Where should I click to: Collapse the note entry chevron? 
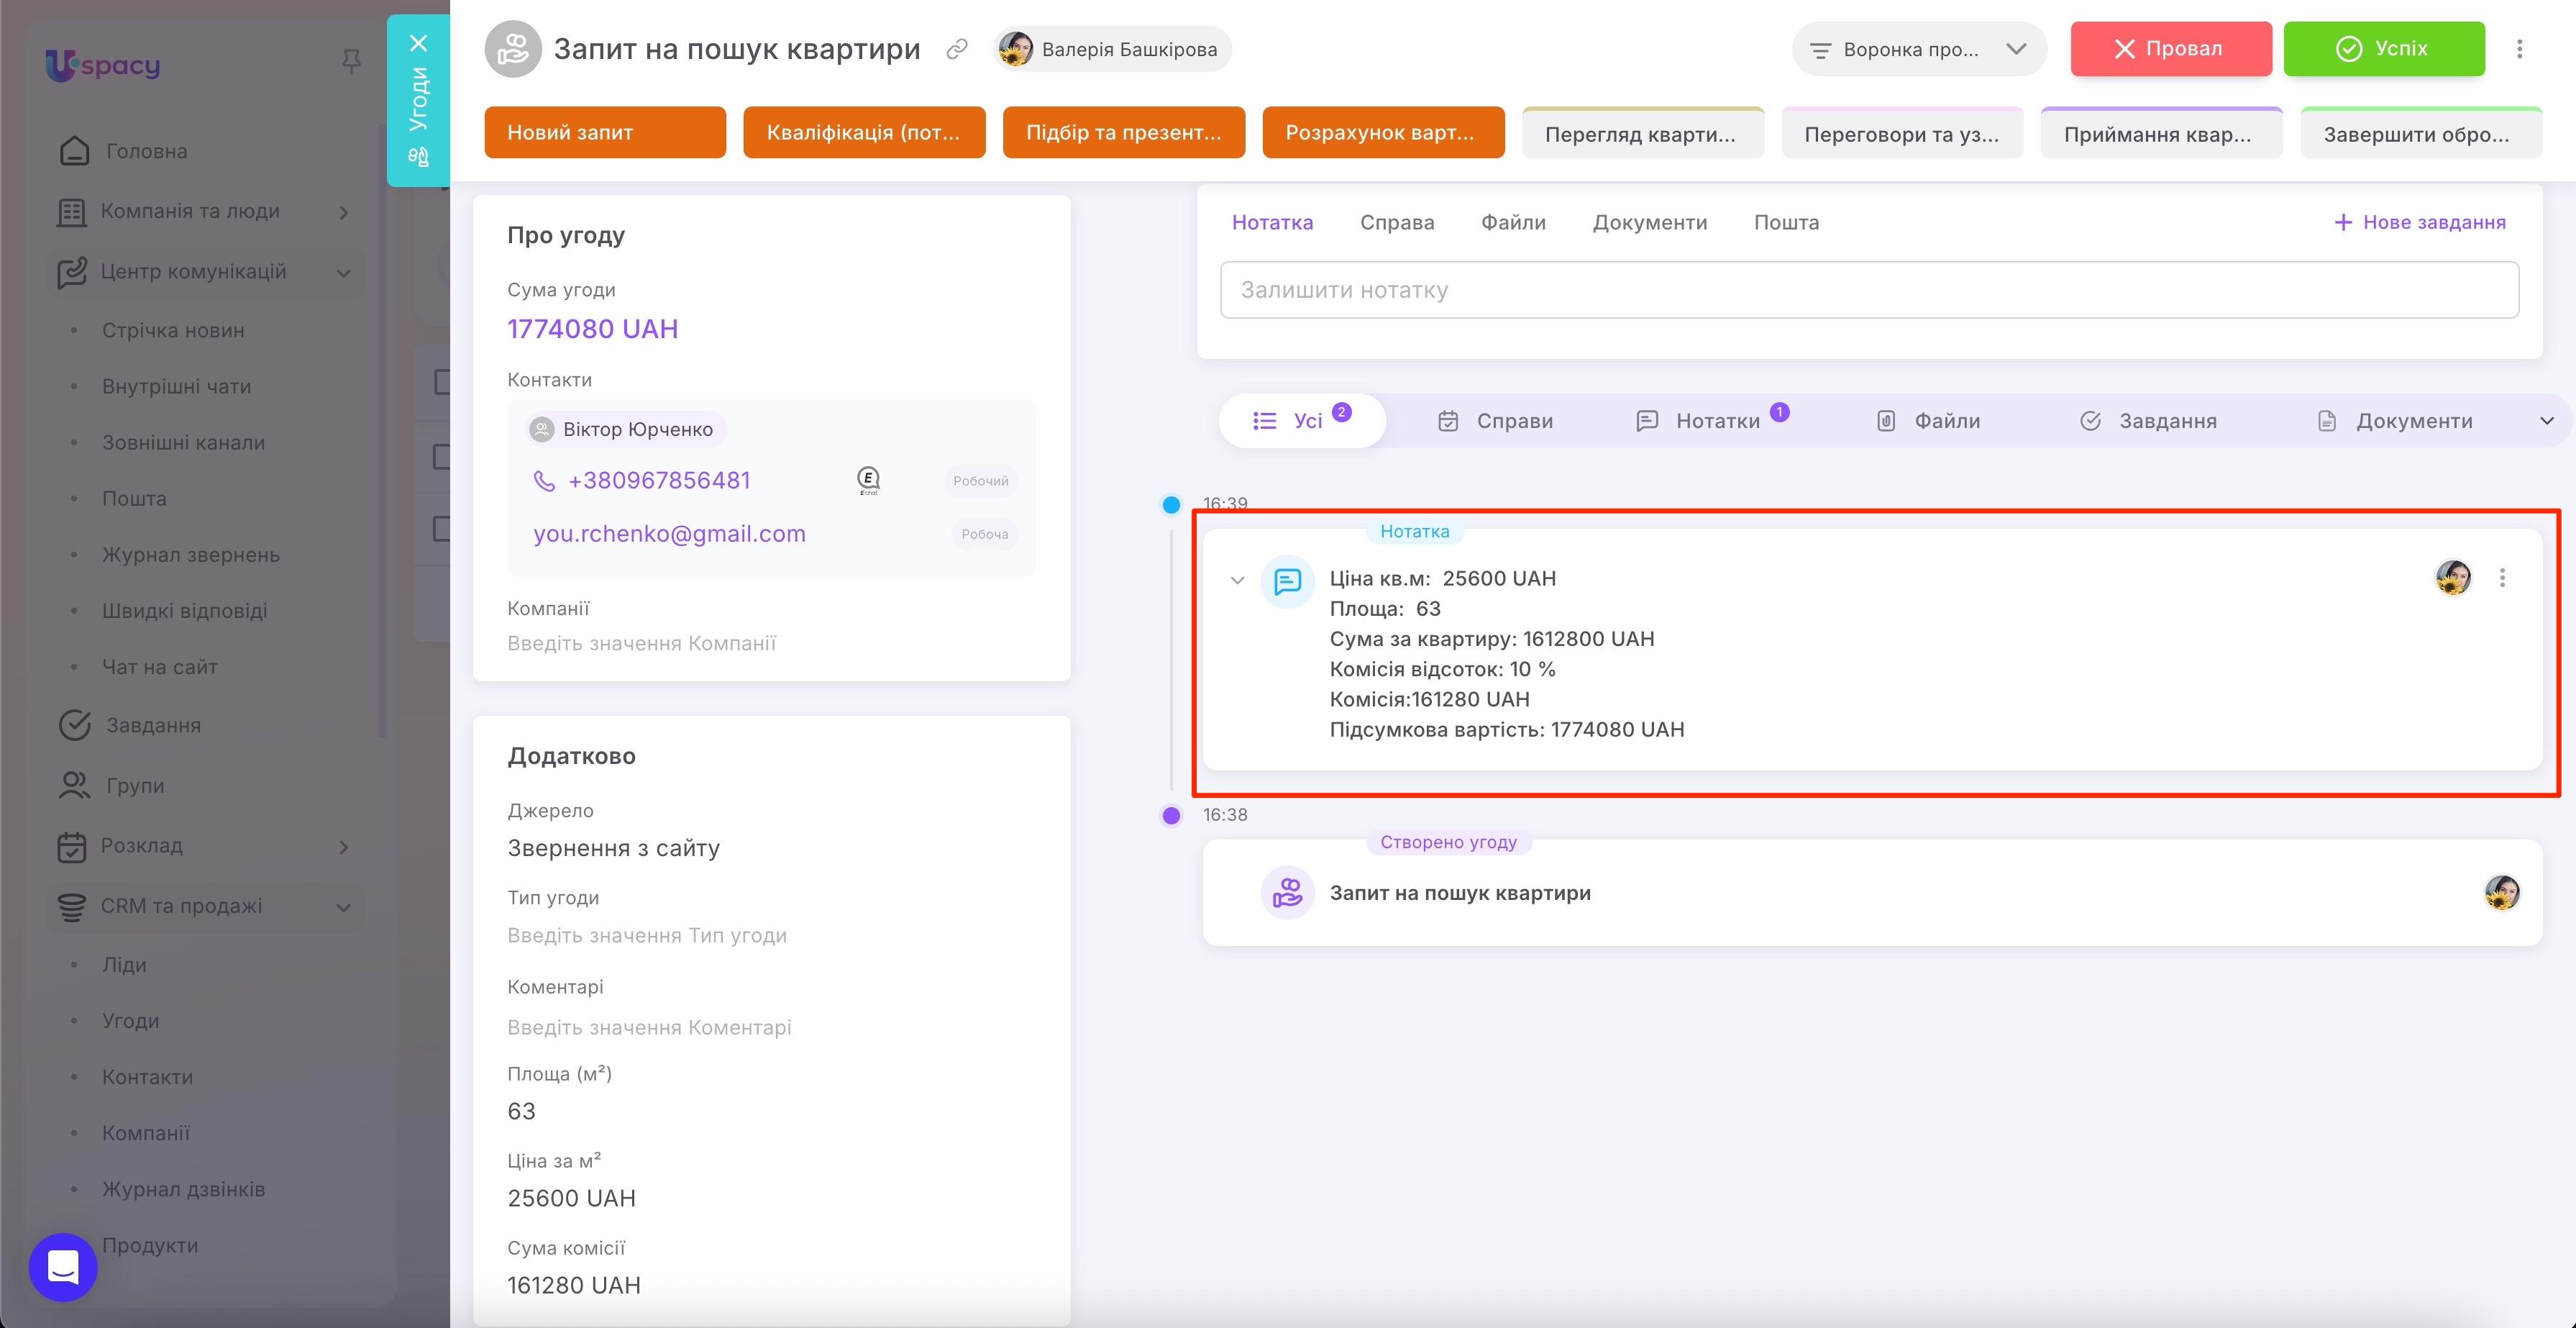pyautogui.click(x=1237, y=580)
